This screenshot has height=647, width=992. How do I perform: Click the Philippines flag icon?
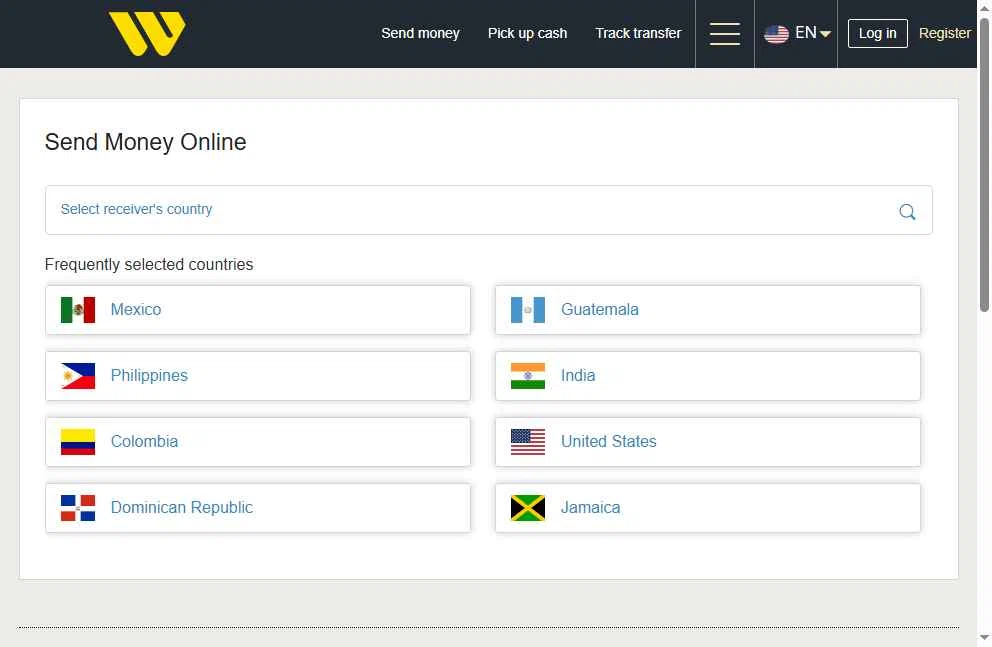[78, 376]
